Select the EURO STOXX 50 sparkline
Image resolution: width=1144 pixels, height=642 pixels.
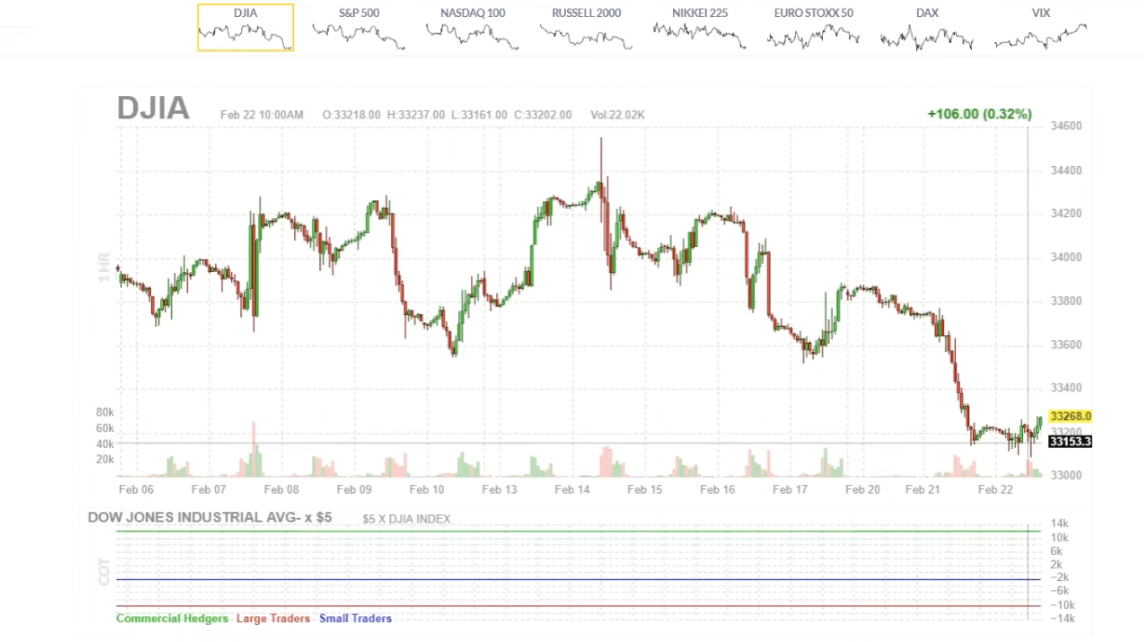[x=813, y=27]
